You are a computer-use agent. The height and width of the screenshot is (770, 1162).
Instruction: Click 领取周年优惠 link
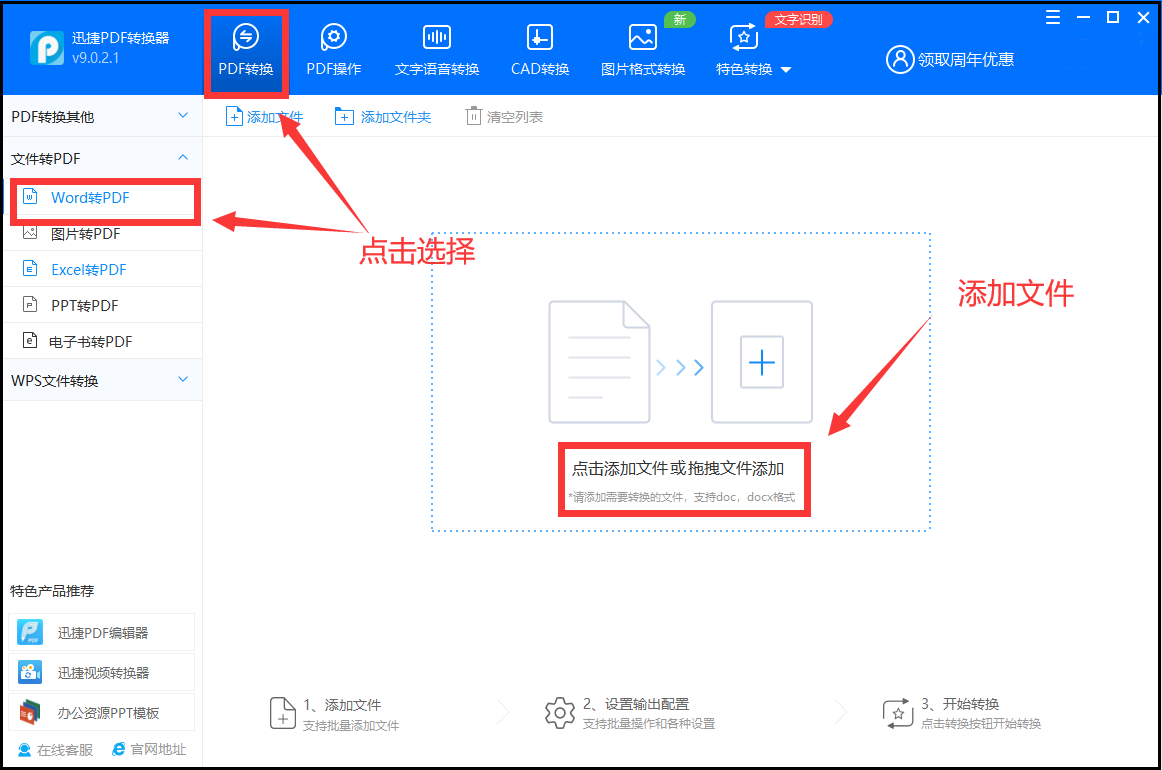point(963,59)
